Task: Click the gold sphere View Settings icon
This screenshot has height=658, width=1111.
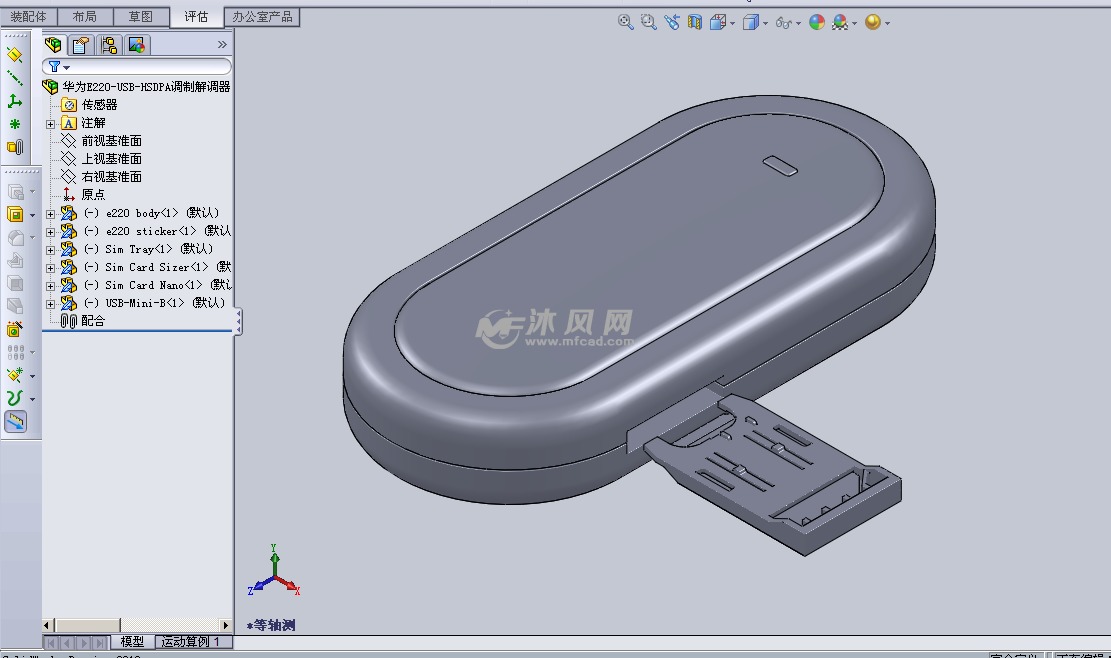Action: coord(873,22)
